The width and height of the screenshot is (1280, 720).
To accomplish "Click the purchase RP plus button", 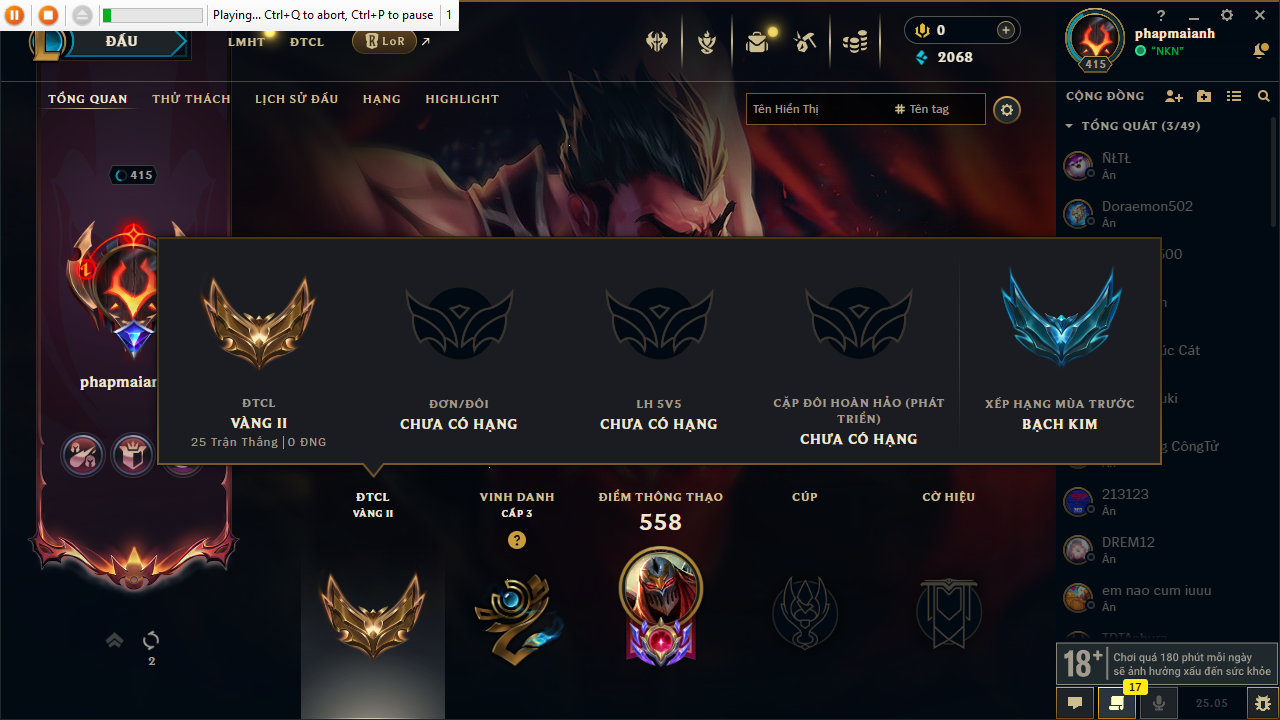I will (x=1006, y=30).
